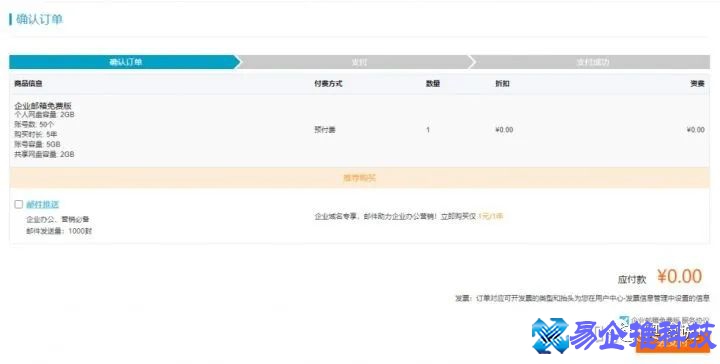Click the orange submit button under the agreement
Image resolution: width=720 pixels, height=364 pixels.
click(673, 342)
